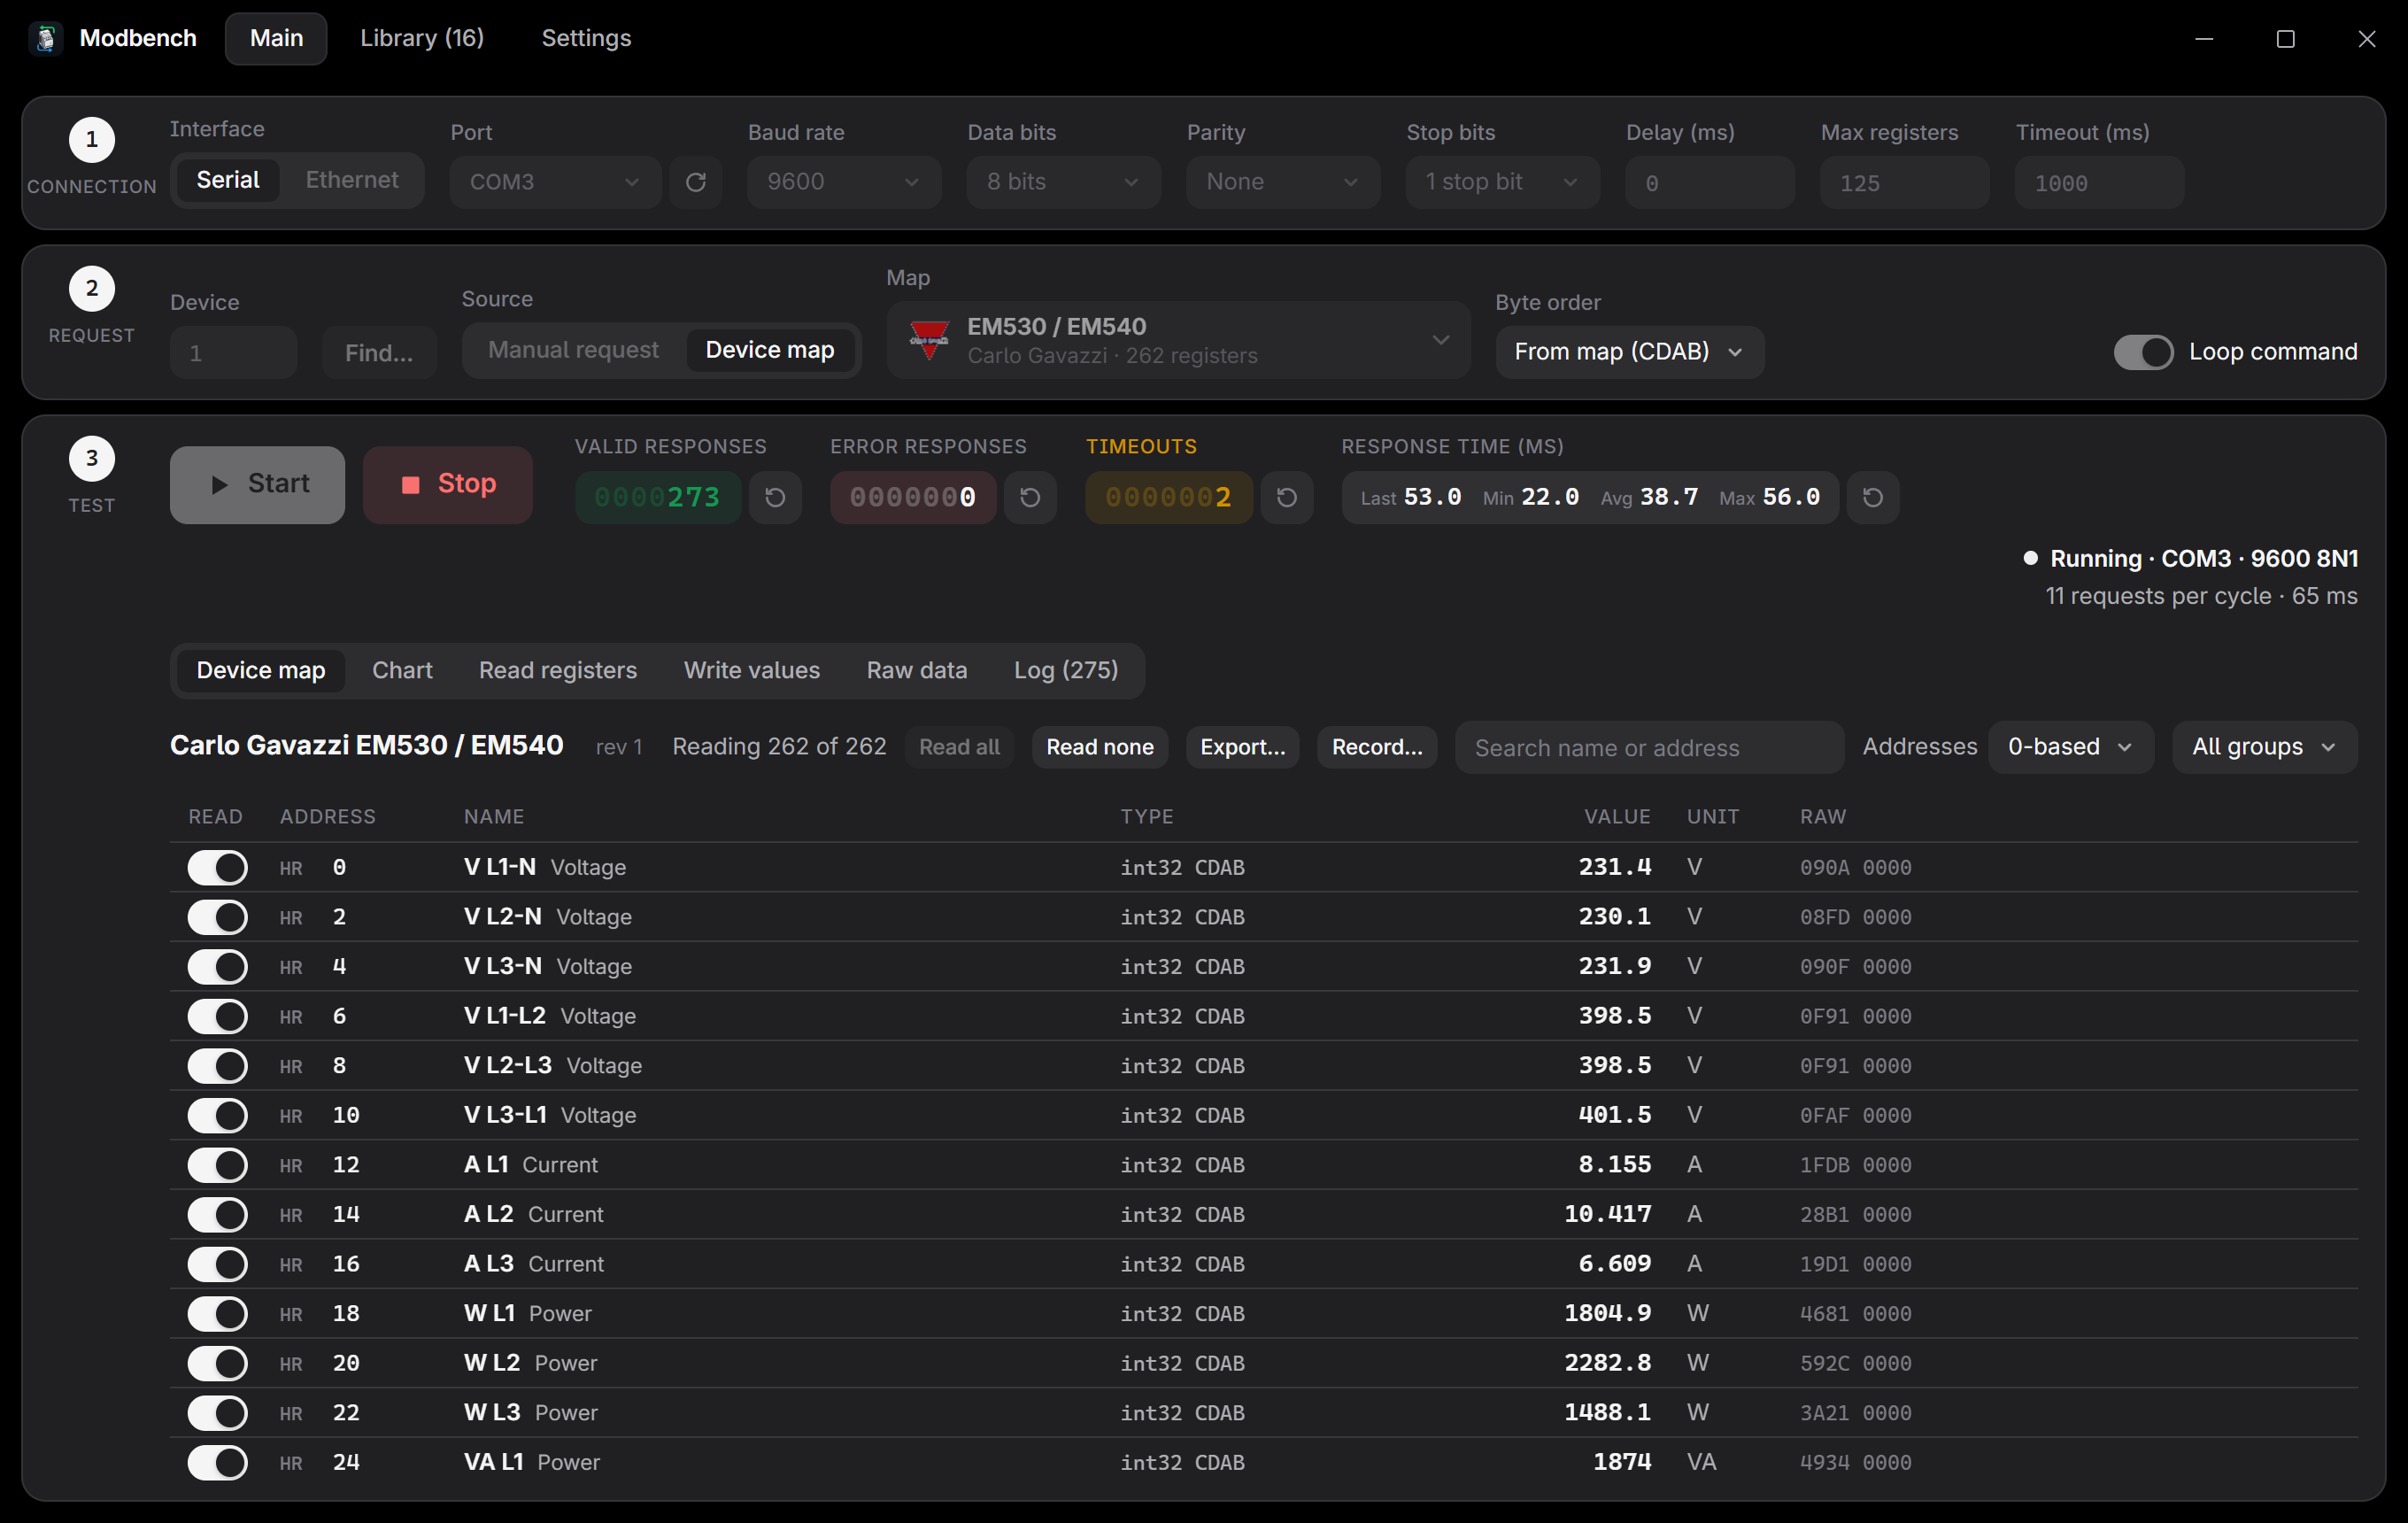Open the COM3 port dropdown

555,182
